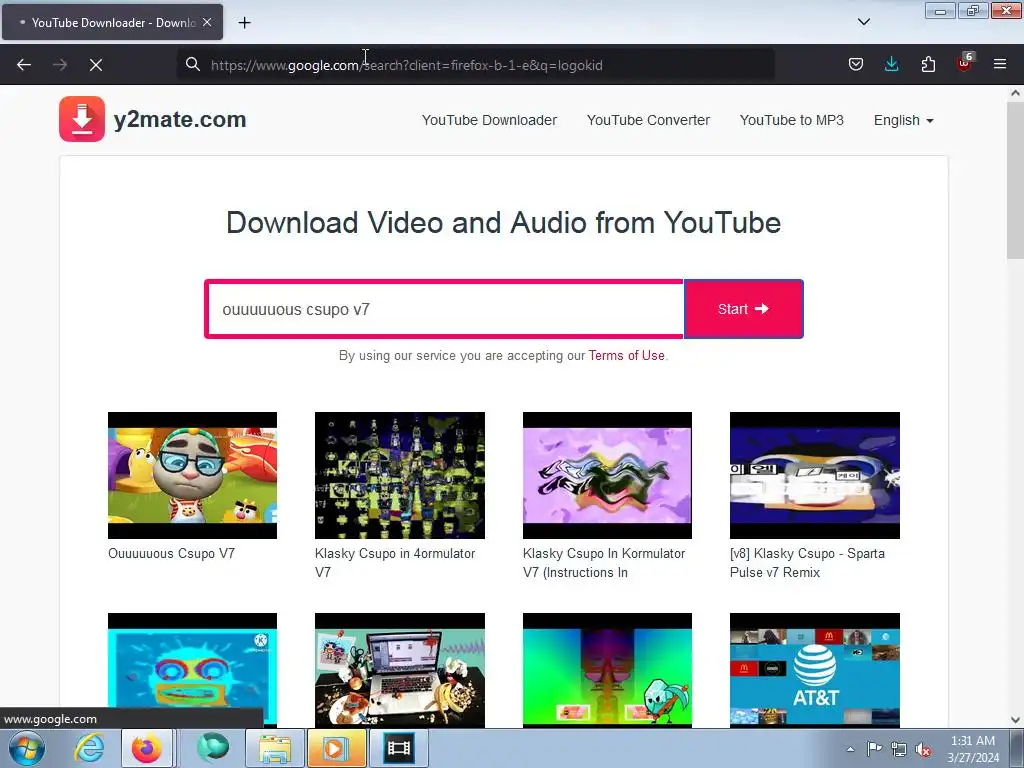Select the AT&T logo thumbnail
Image resolution: width=1024 pixels, height=768 pixels.
tap(814, 670)
